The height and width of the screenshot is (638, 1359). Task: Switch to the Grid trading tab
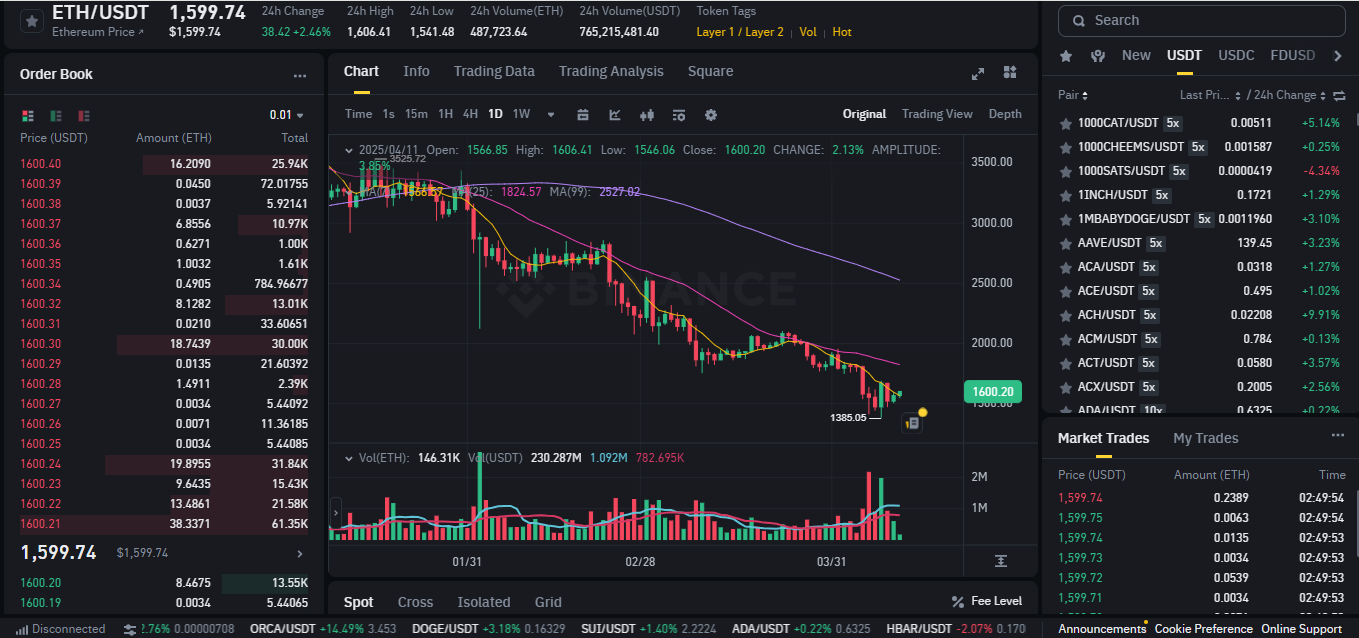pos(548,602)
